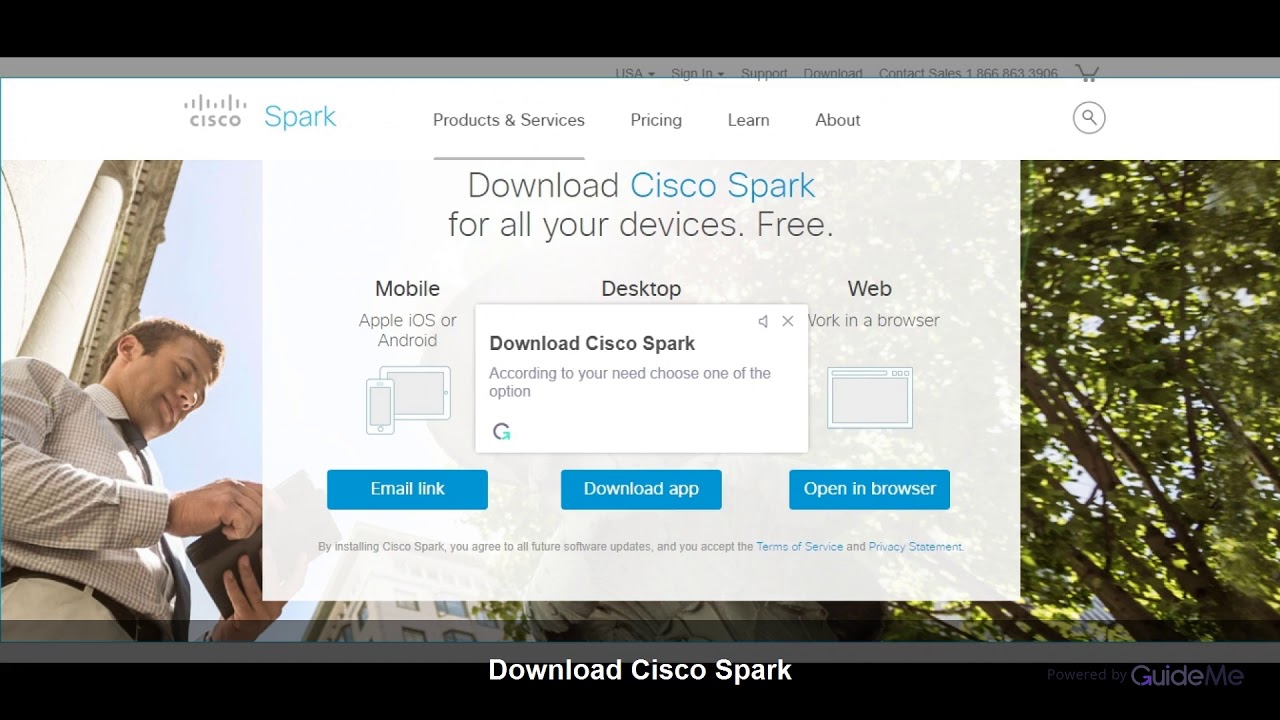Image resolution: width=1280 pixels, height=720 pixels.
Task: Click the Email link button
Action: click(407, 489)
